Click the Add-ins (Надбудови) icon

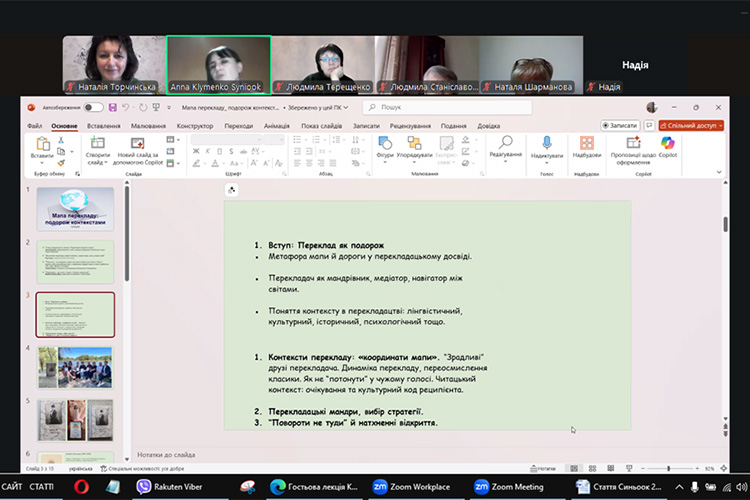coord(589,143)
